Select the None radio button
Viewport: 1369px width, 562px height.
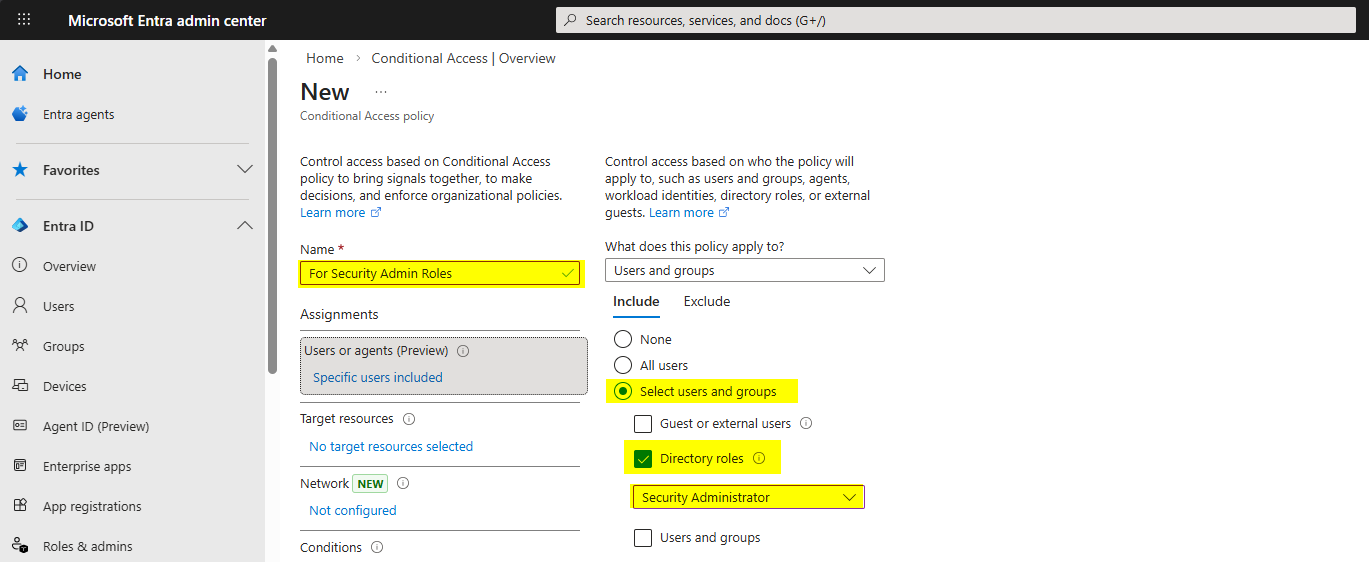(x=623, y=339)
